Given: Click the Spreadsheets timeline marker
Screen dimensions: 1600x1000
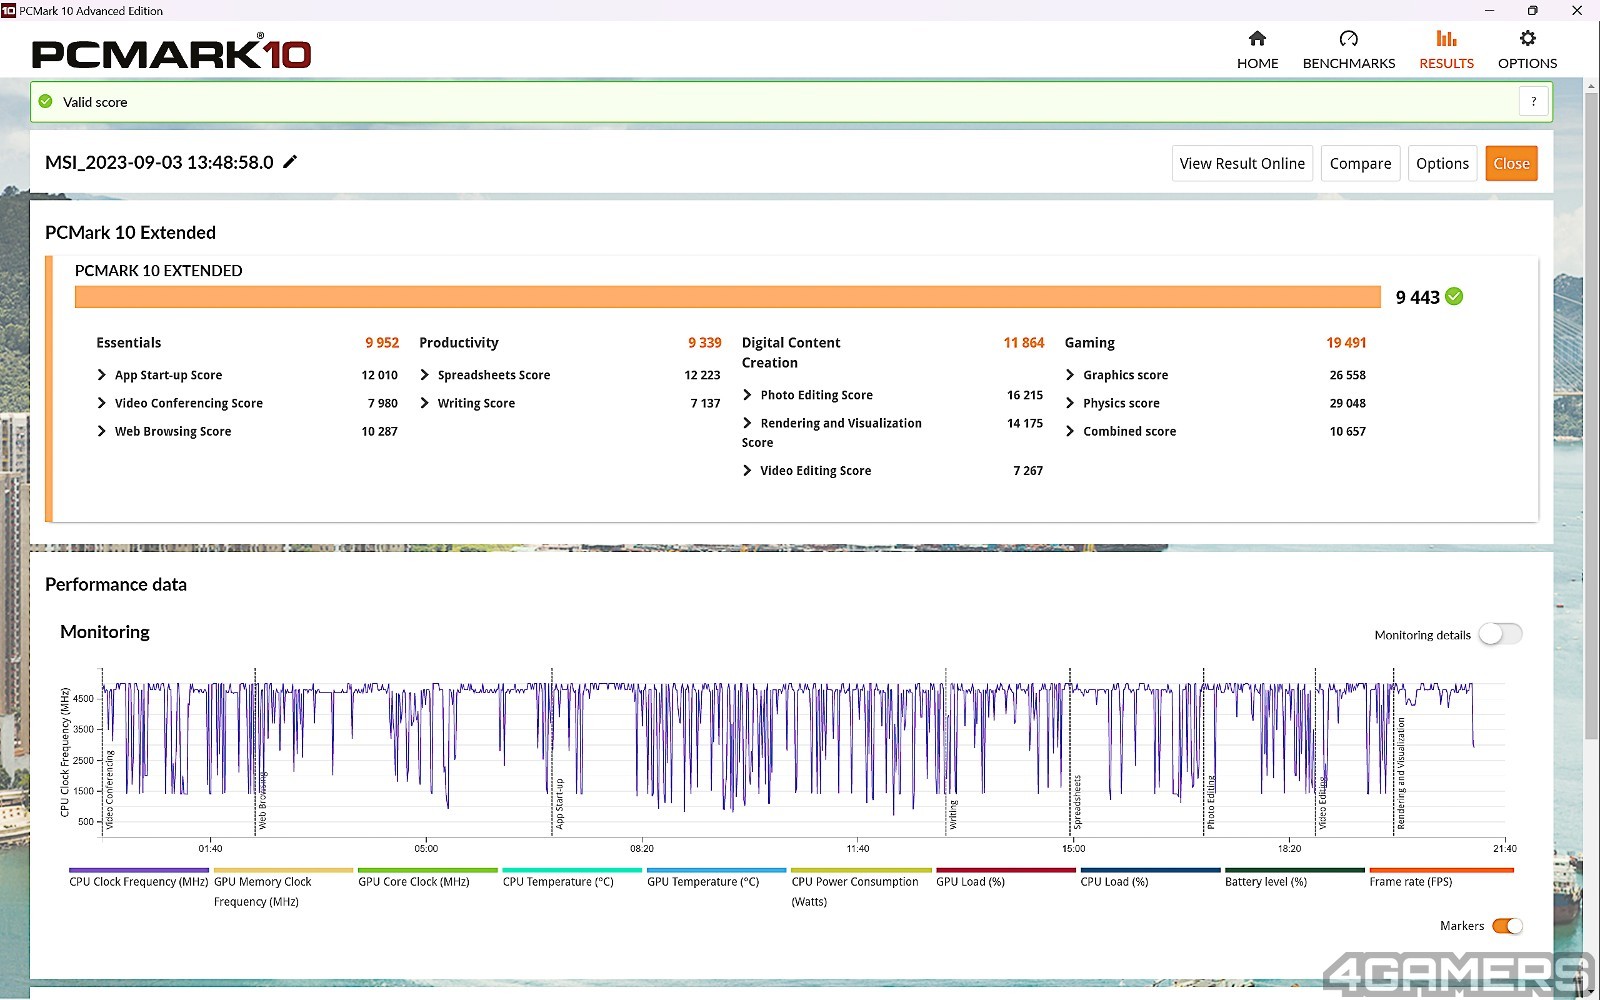Looking at the screenshot, I should coord(1077,802).
